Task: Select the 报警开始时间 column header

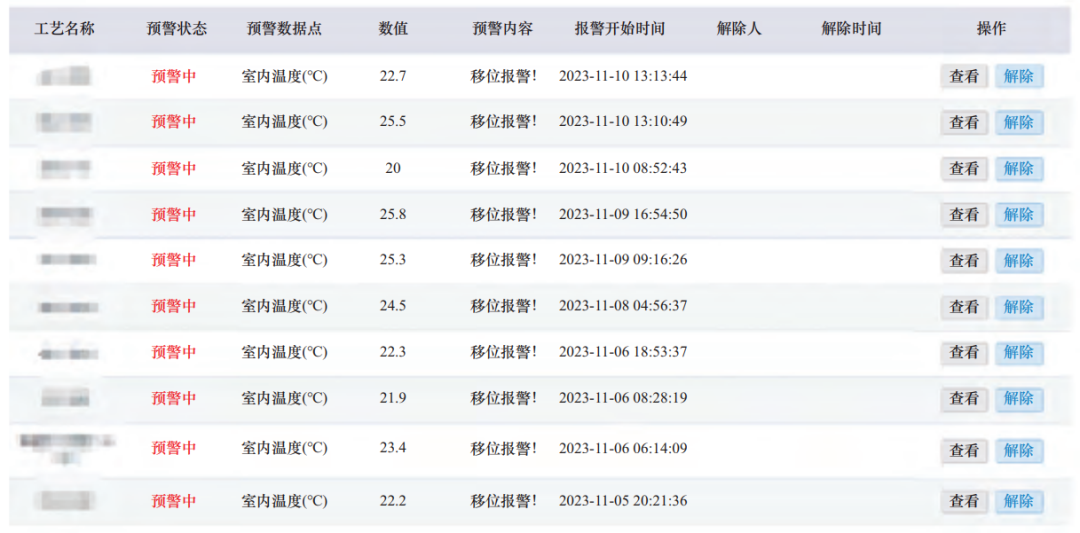Action: click(x=619, y=28)
